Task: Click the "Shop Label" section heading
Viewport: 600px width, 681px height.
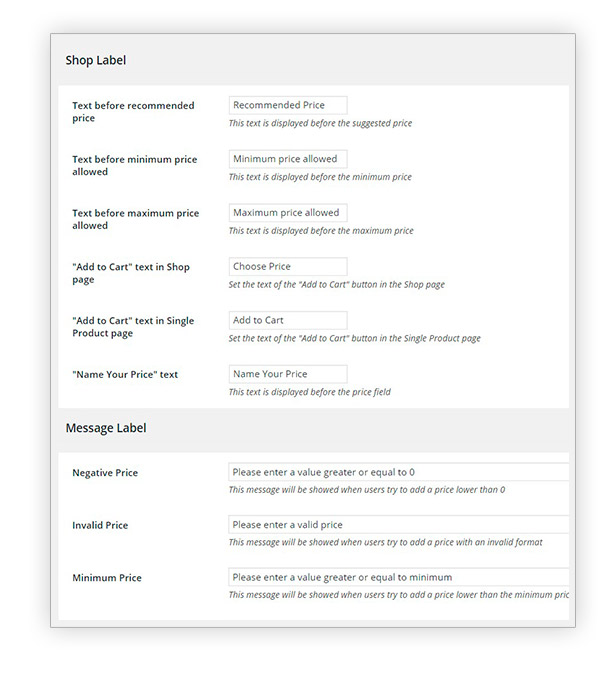Action: tap(96, 61)
